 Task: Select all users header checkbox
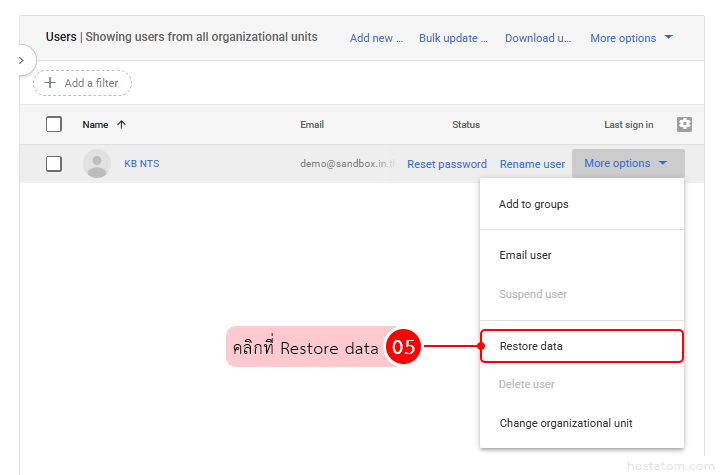pyautogui.click(x=54, y=124)
